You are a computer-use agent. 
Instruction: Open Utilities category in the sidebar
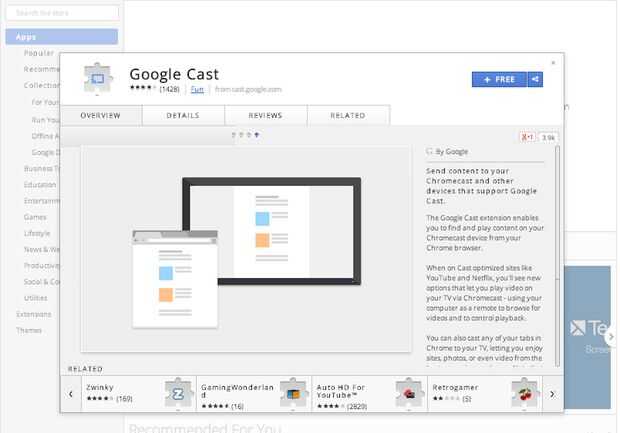[x=36, y=298]
